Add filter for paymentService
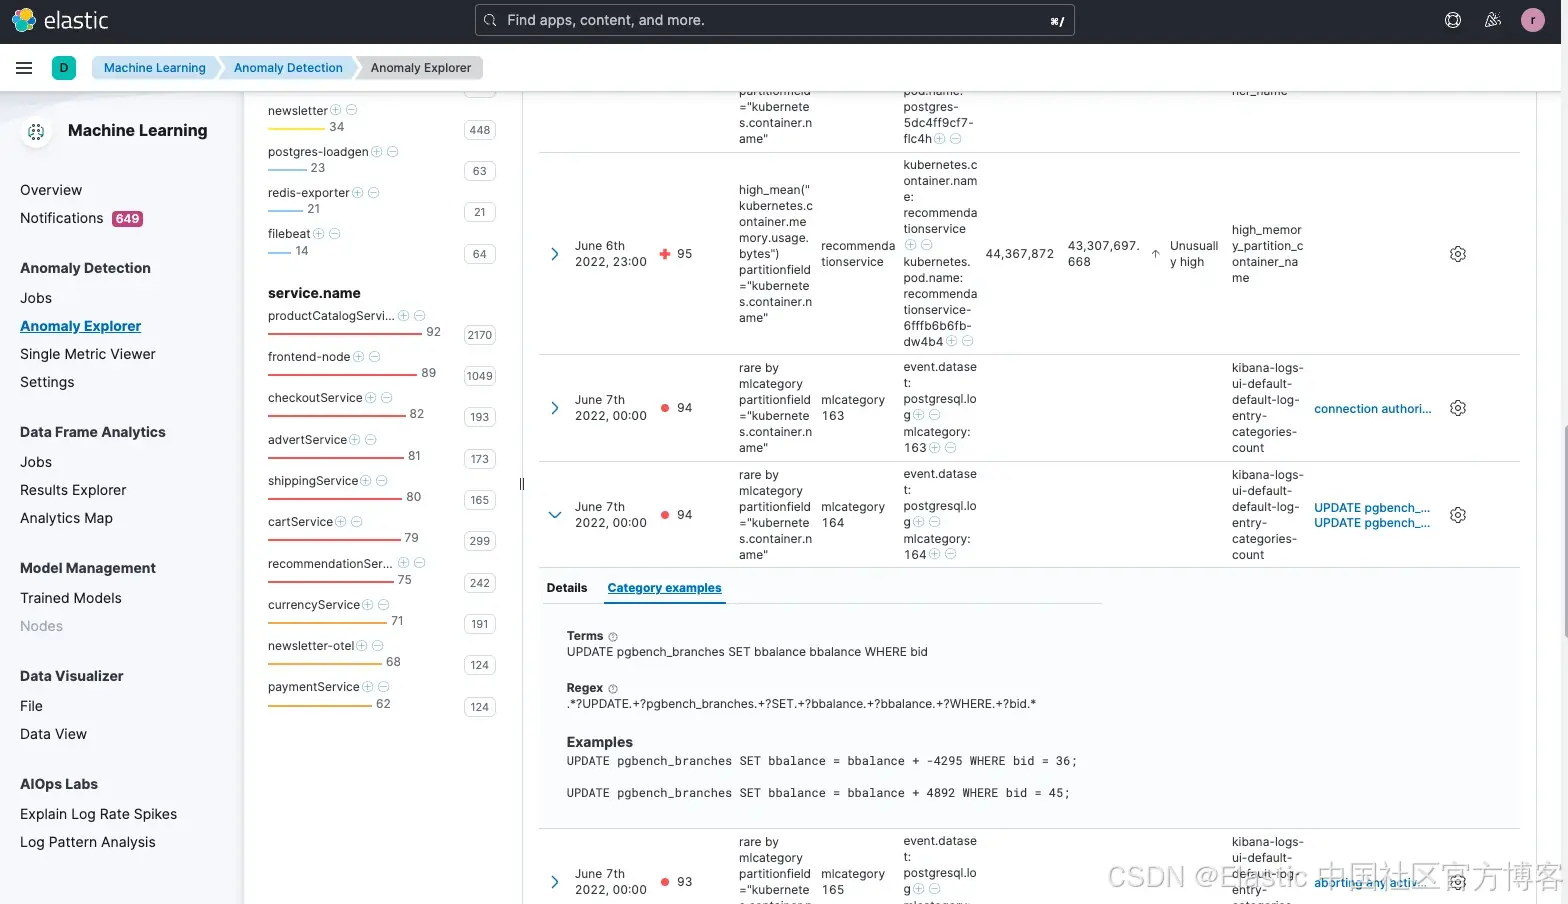Image resolution: width=1568 pixels, height=904 pixels. pos(368,687)
